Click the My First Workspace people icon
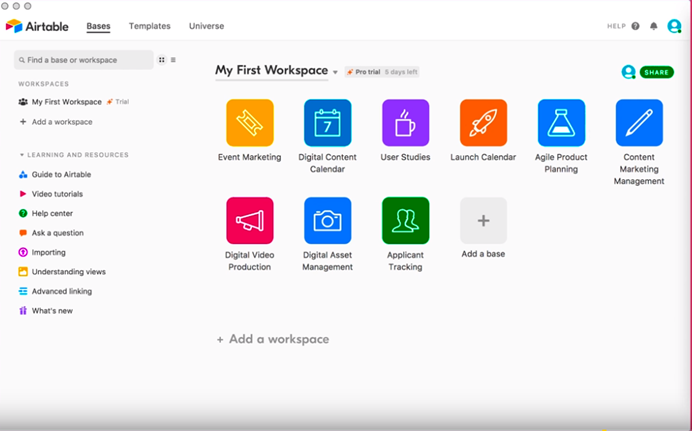692x432 pixels. pos(23,102)
